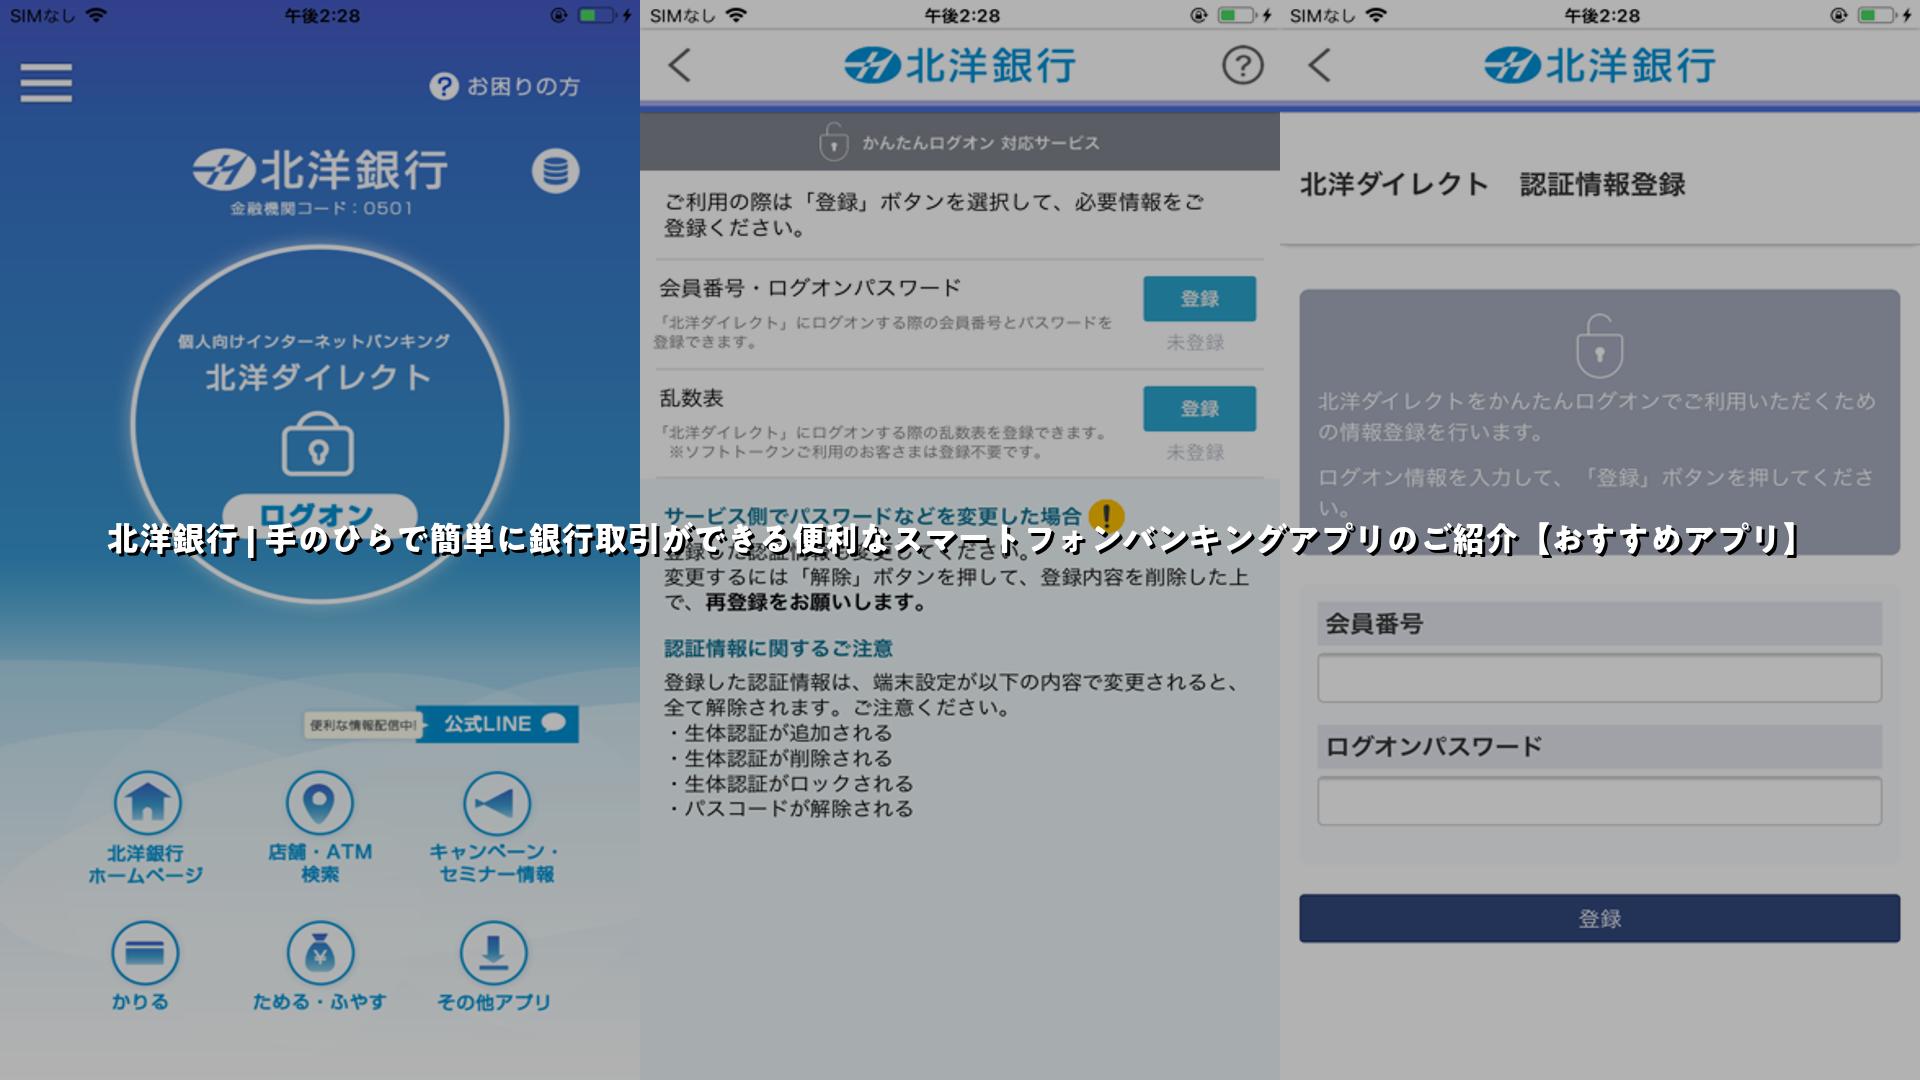Tap the 個人向けインターネットバンキング text
The height and width of the screenshot is (1080, 1920).
[x=314, y=342]
